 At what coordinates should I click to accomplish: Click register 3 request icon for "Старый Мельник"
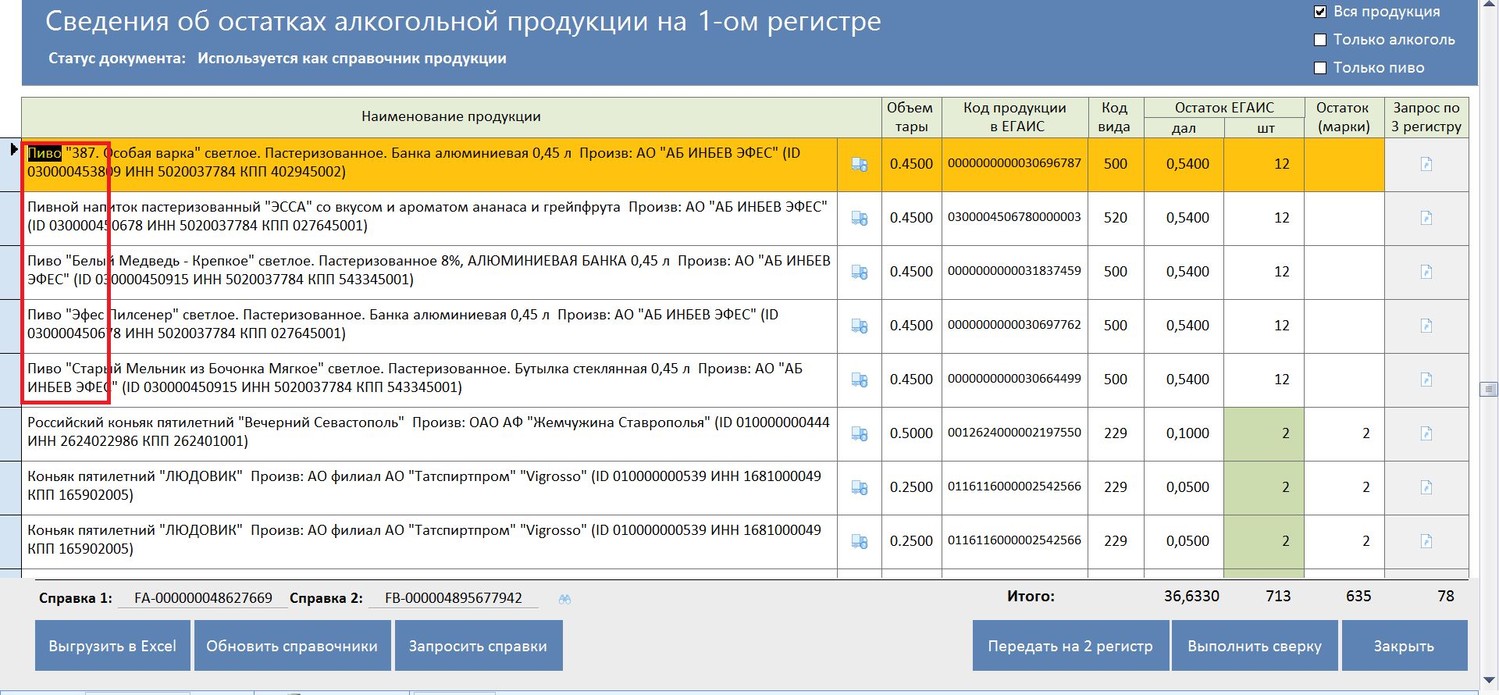tap(1426, 380)
